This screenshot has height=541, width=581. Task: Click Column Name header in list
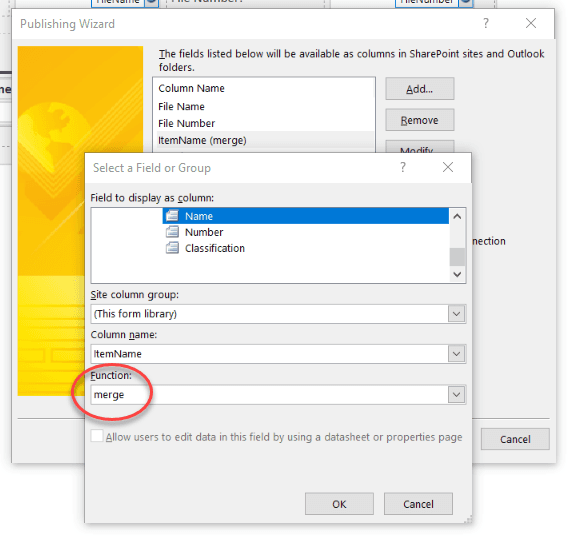click(191, 88)
